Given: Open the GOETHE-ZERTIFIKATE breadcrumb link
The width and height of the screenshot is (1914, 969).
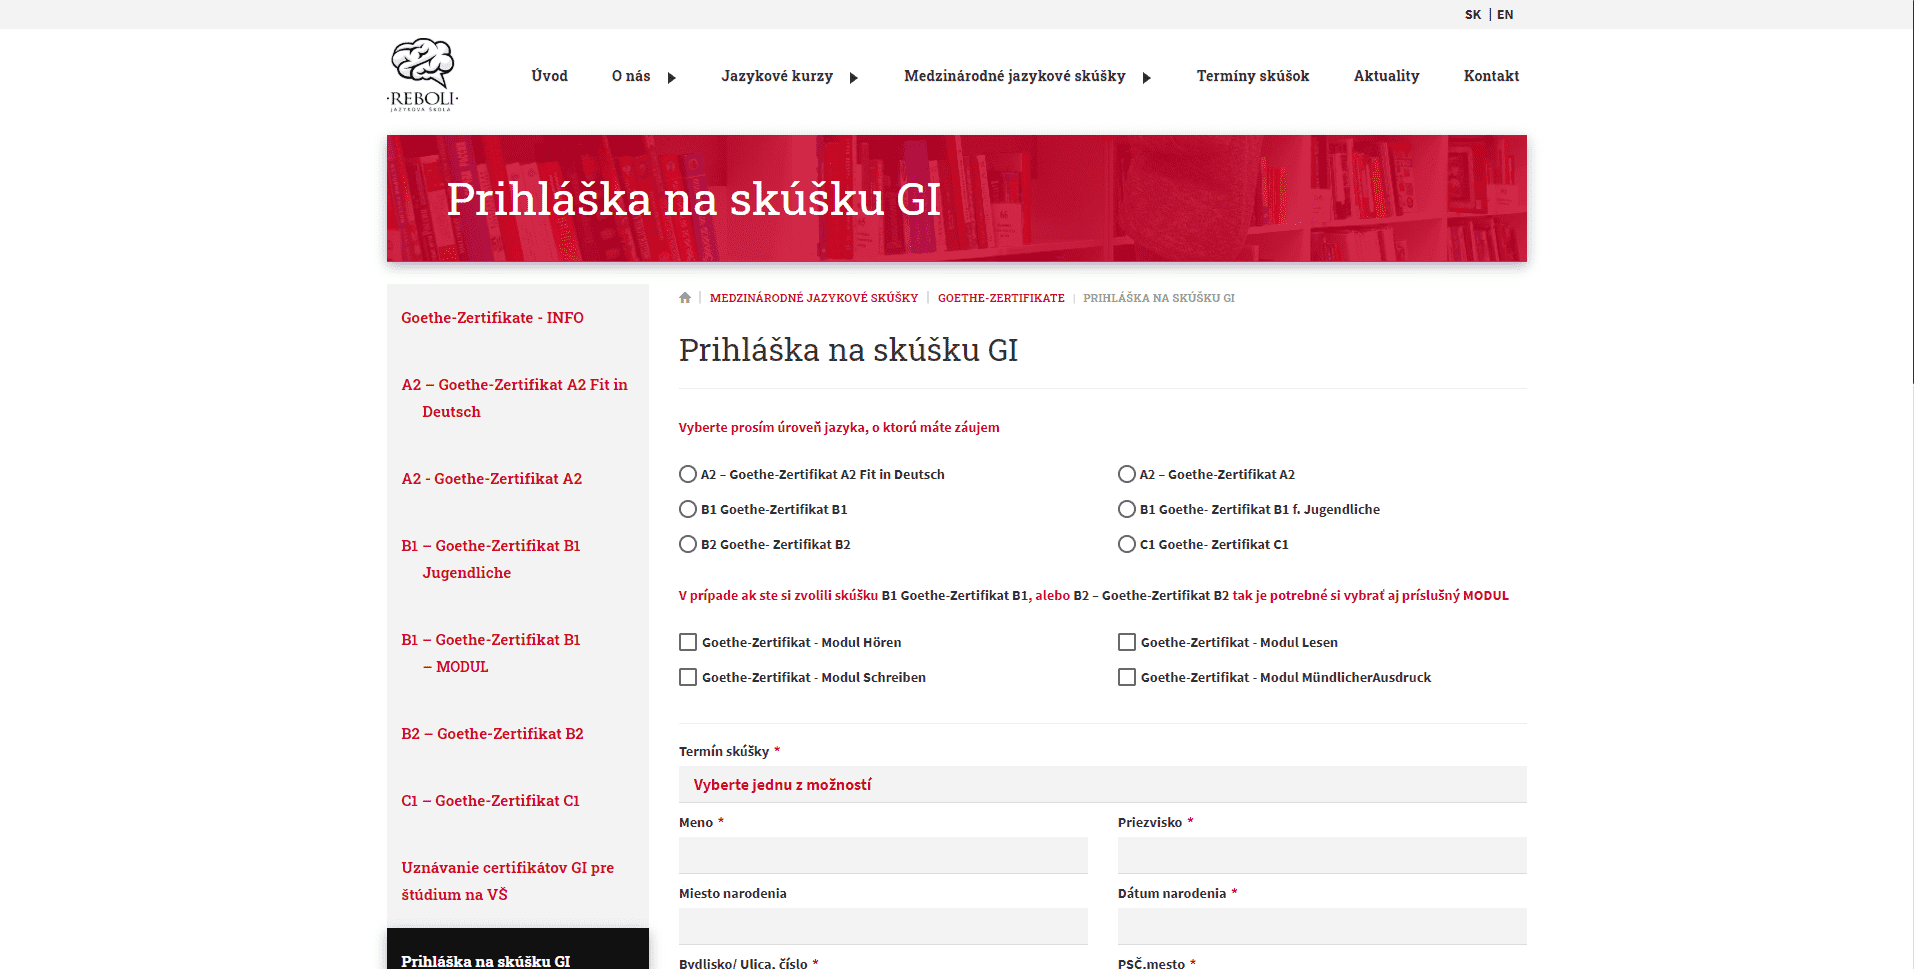Looking at the screenshot, I should [x=1001, y=298].
